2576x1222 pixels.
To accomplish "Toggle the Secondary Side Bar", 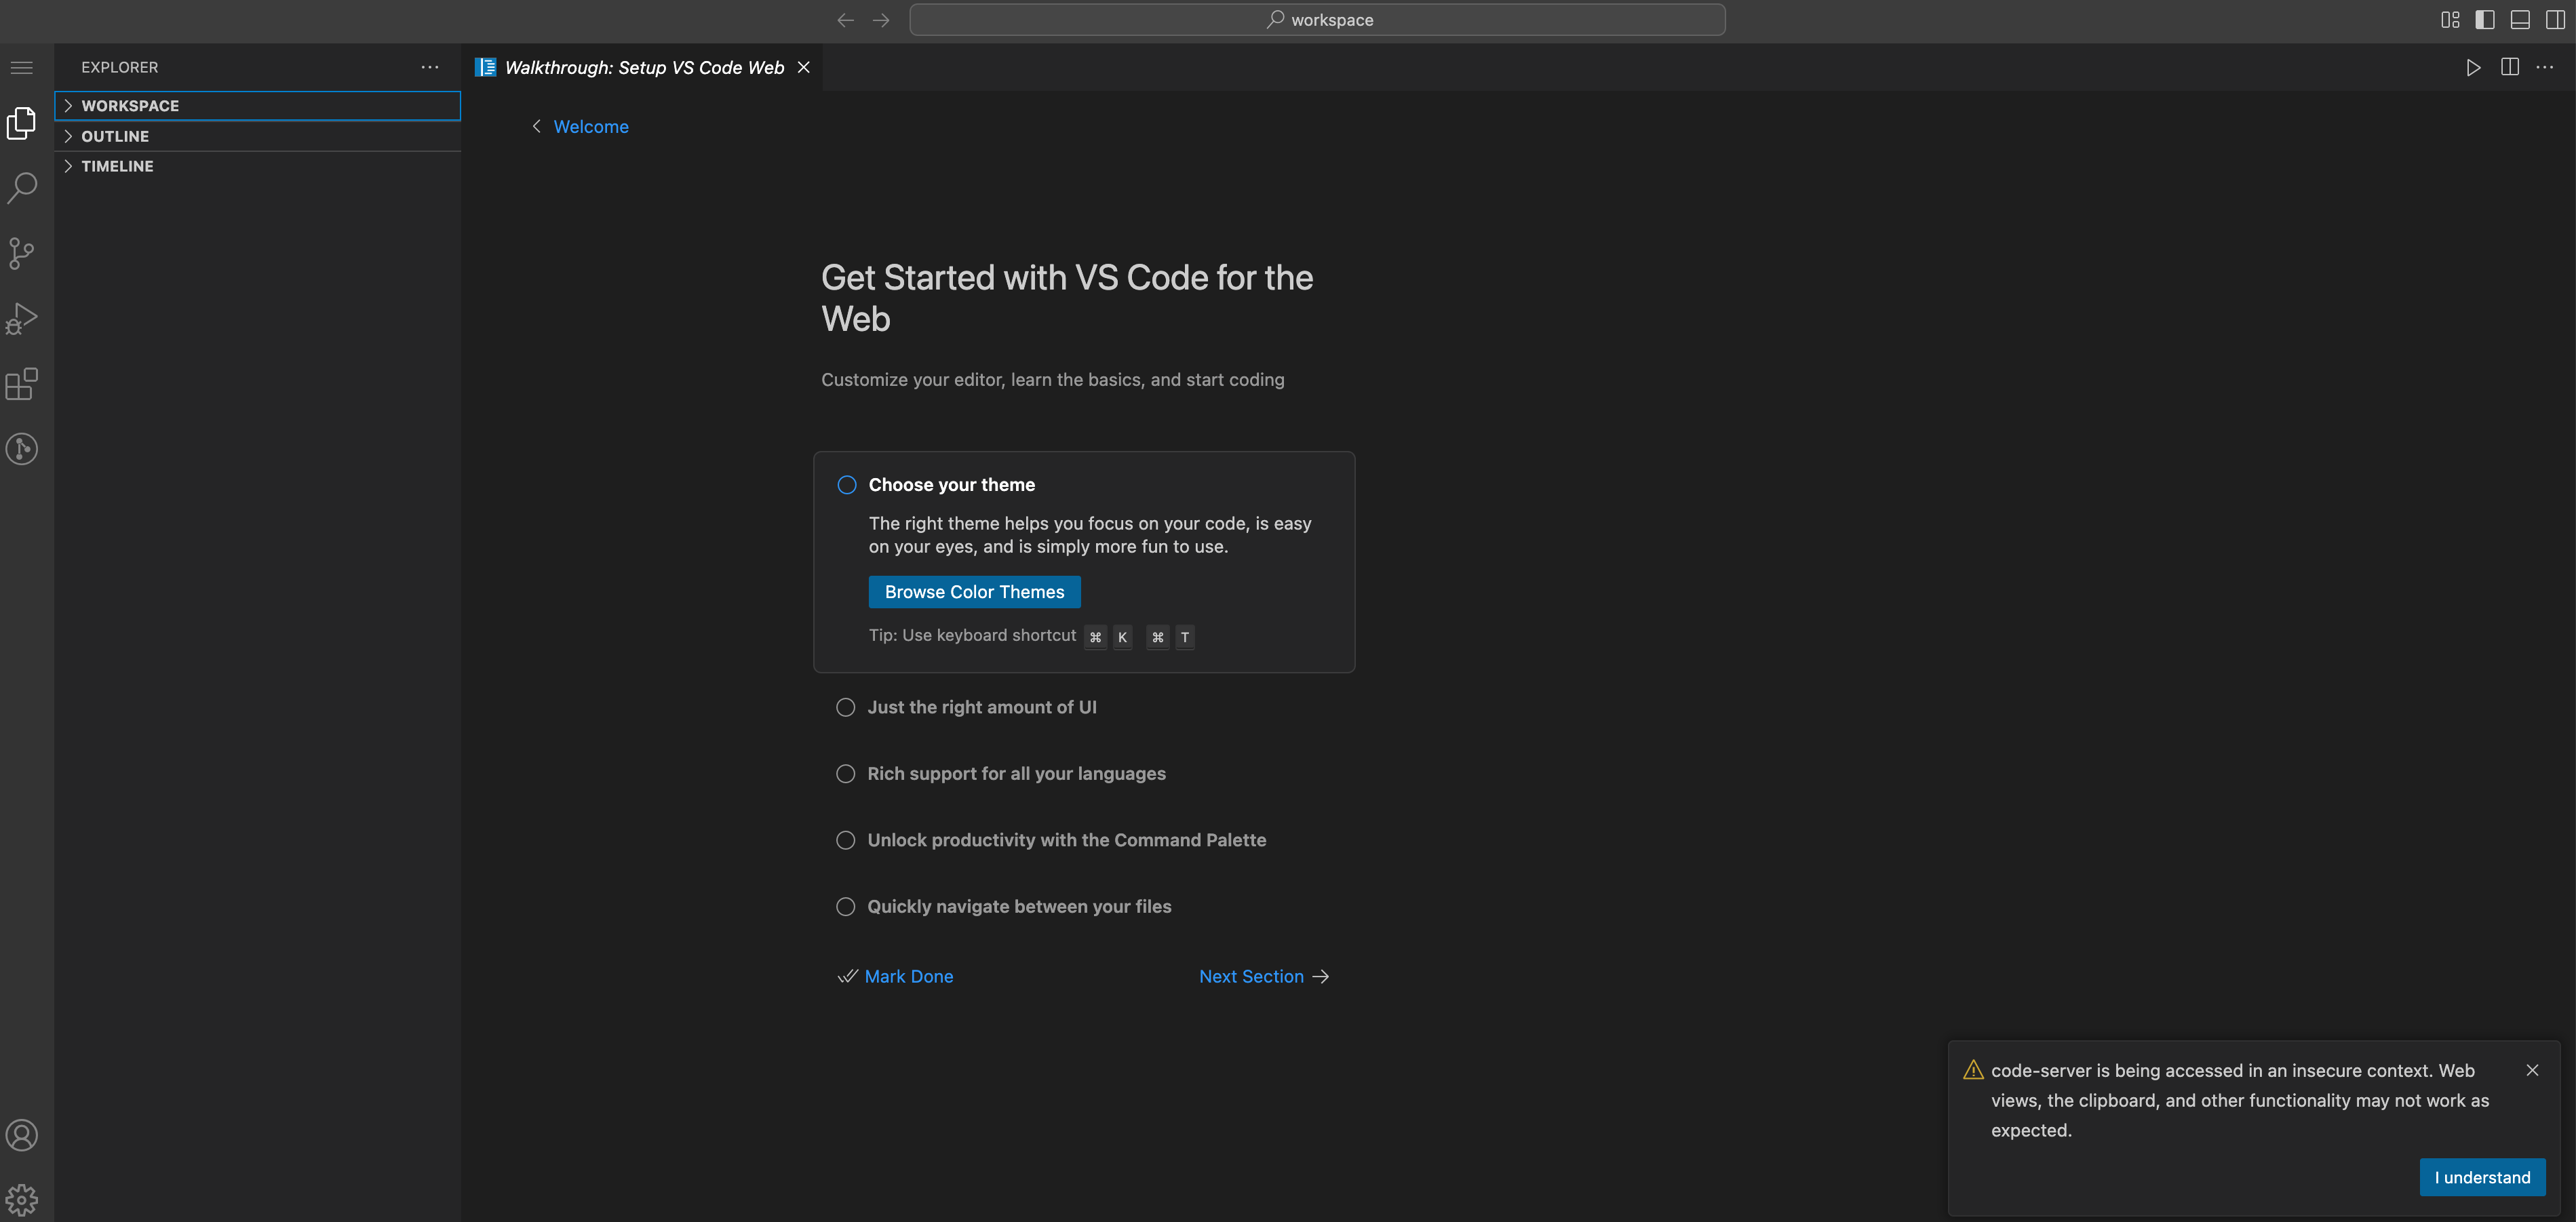I will (2555, 20).
